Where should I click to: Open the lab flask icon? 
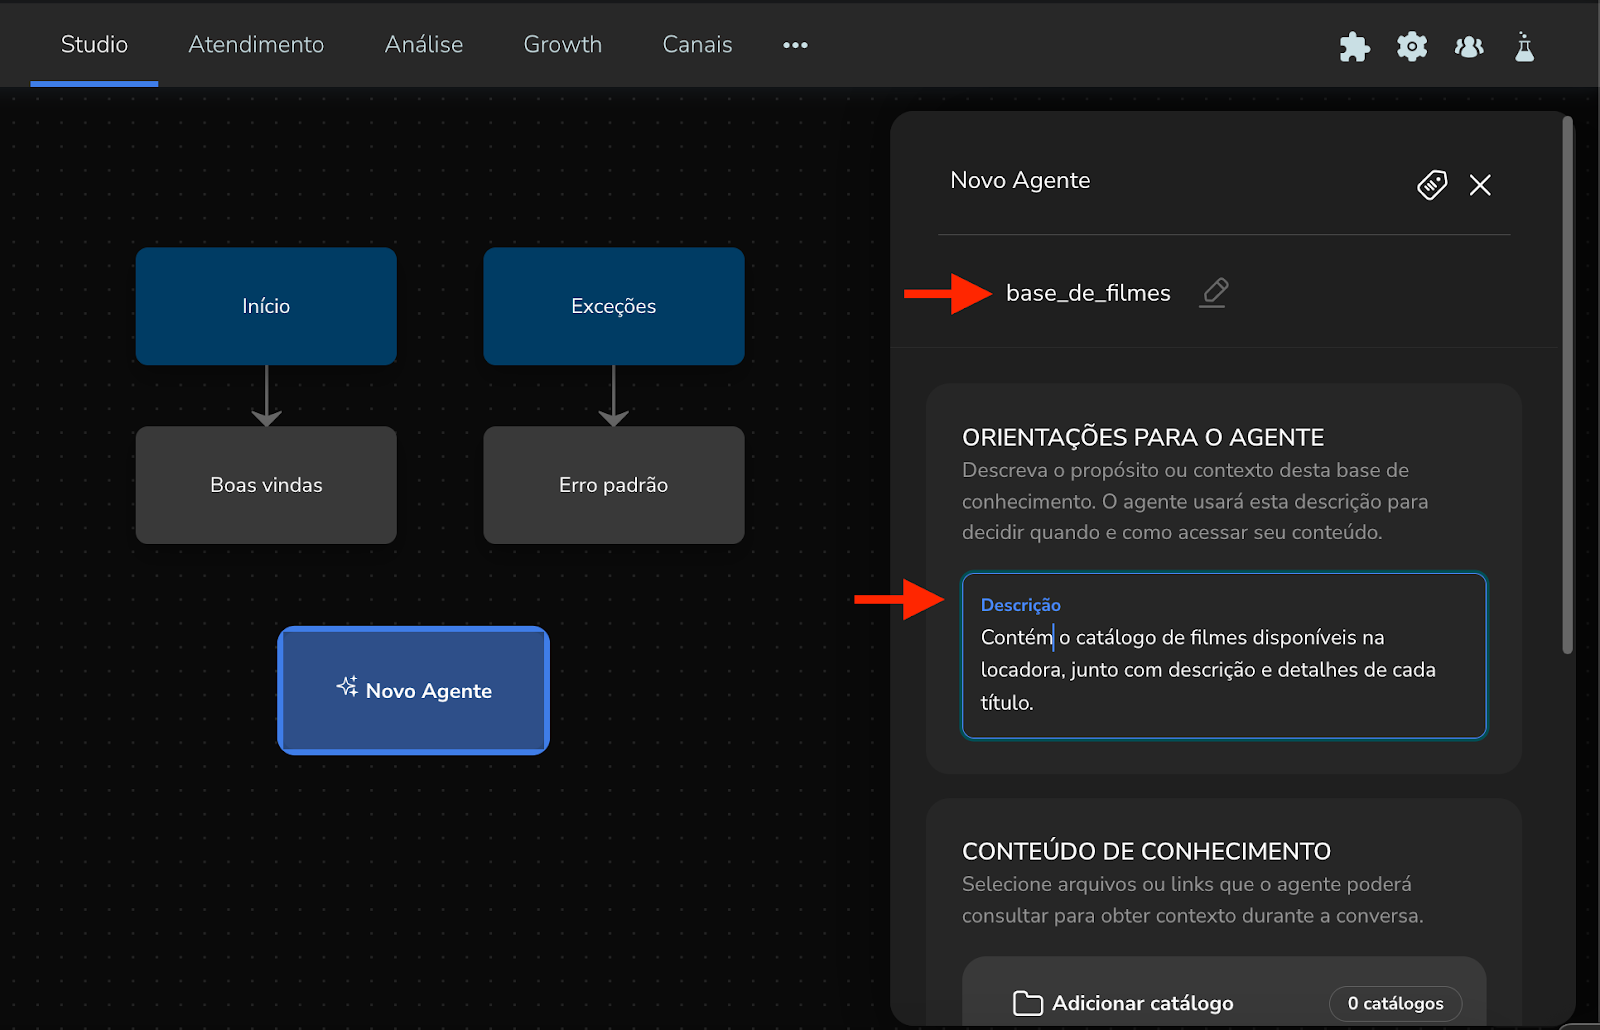click(x=1524, y=46)
